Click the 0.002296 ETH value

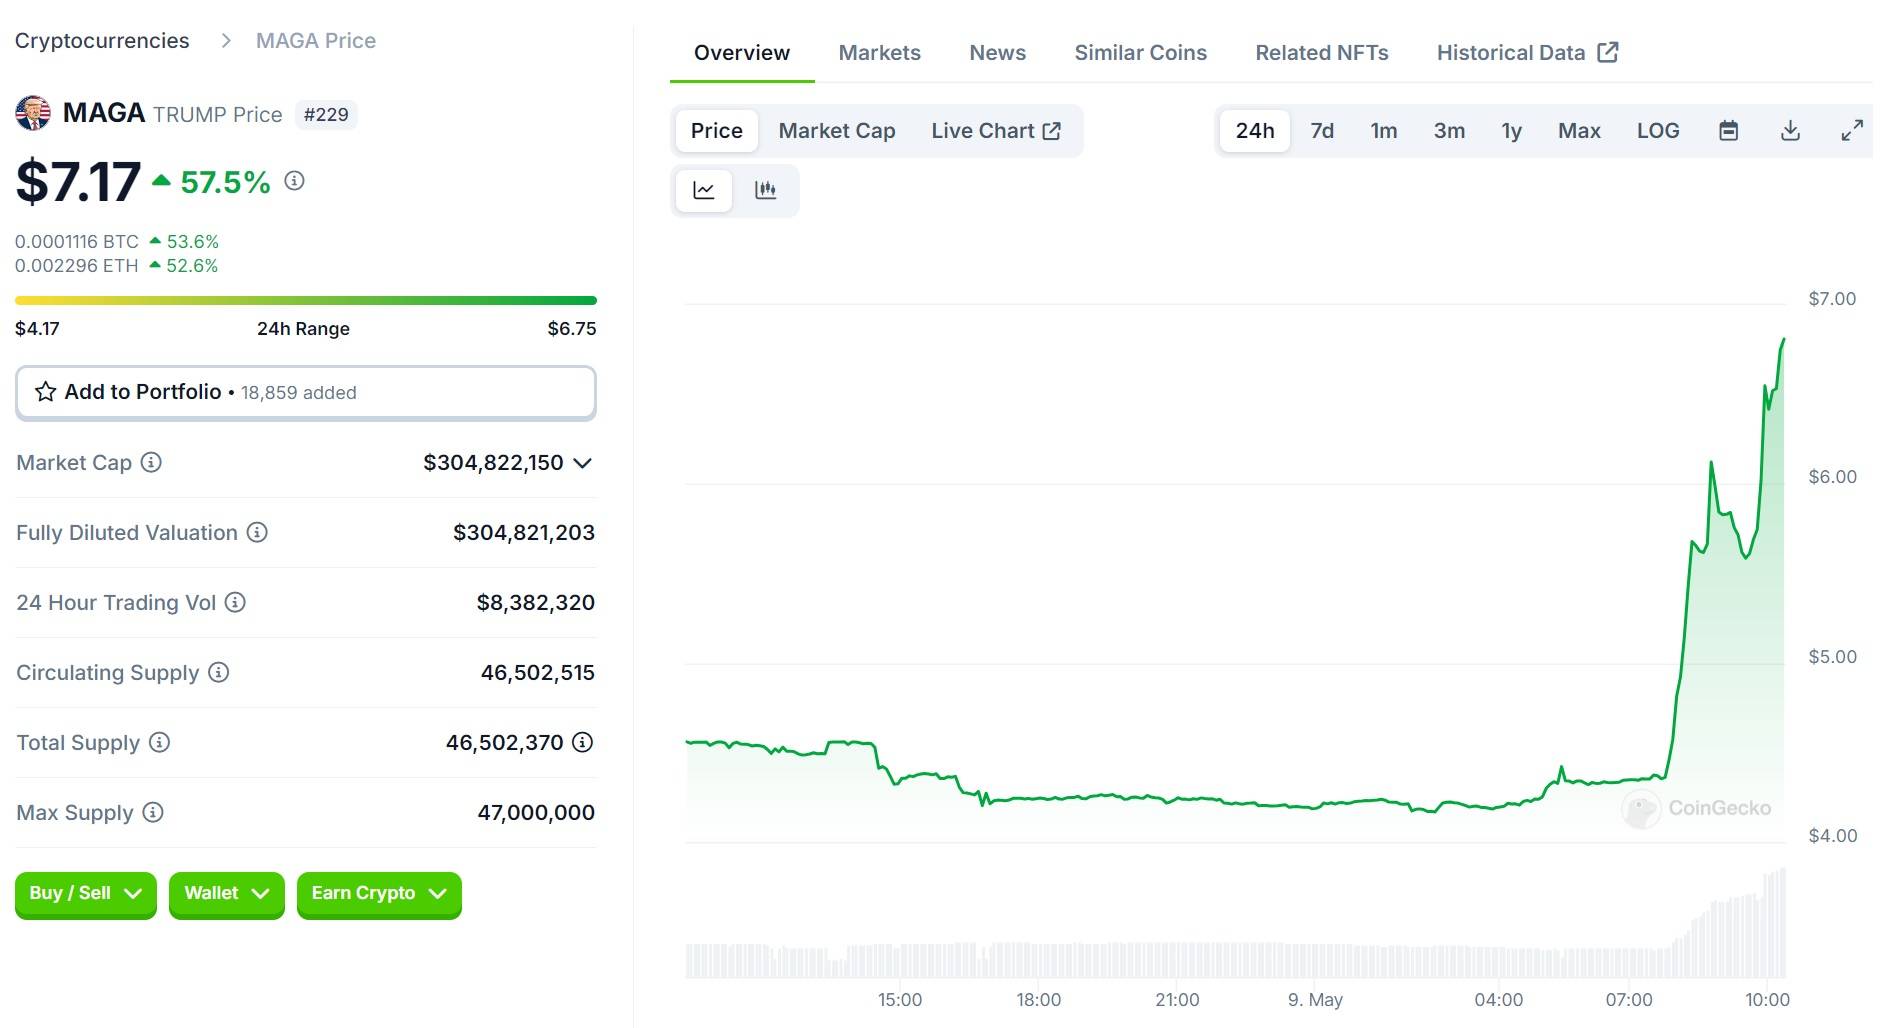coord(77,266)
